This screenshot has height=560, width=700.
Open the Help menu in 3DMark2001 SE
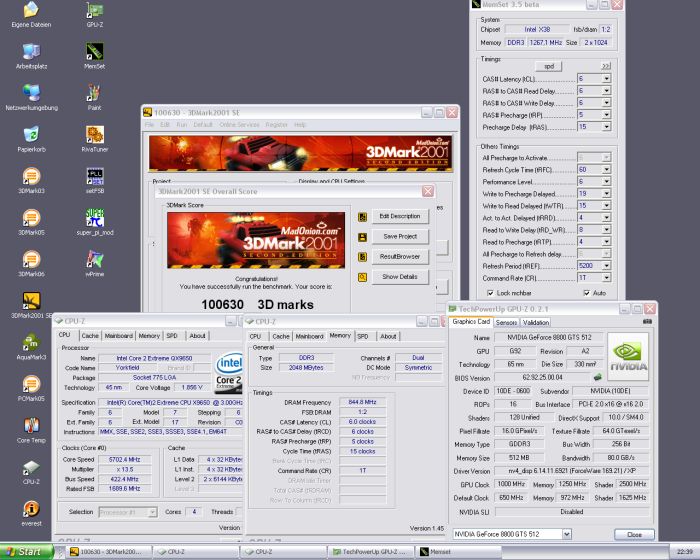pyautogui.click(x=300, y=125)
